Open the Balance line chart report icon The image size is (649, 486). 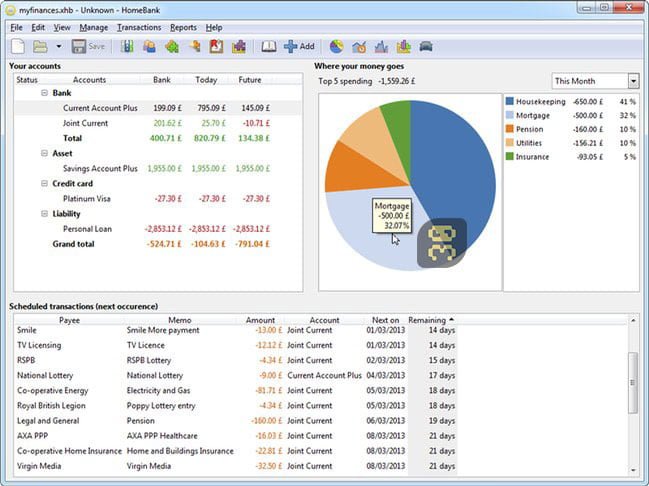[x=381, y=46]
